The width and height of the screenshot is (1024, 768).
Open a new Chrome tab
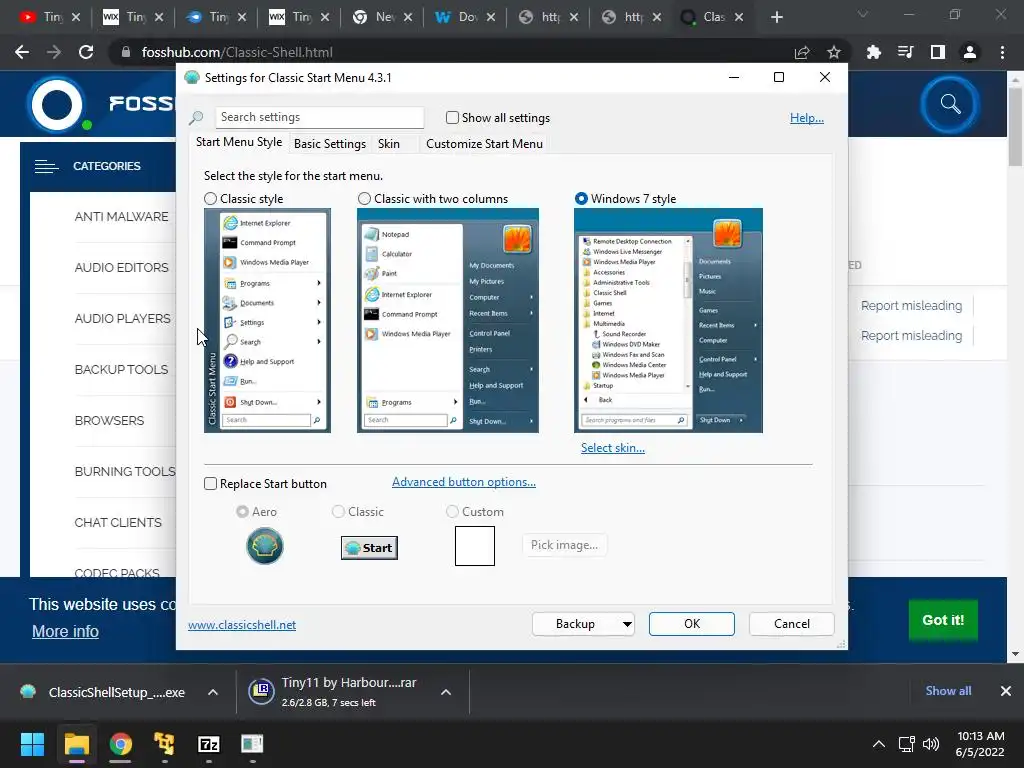click(x=776, y=18)
